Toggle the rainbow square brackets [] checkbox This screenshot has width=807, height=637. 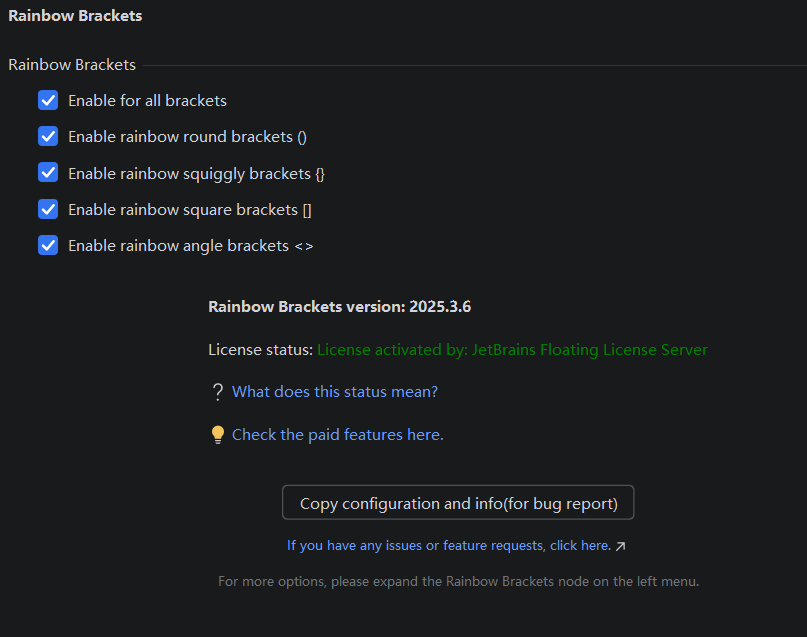pyautogui.click(x=48, y=209)
